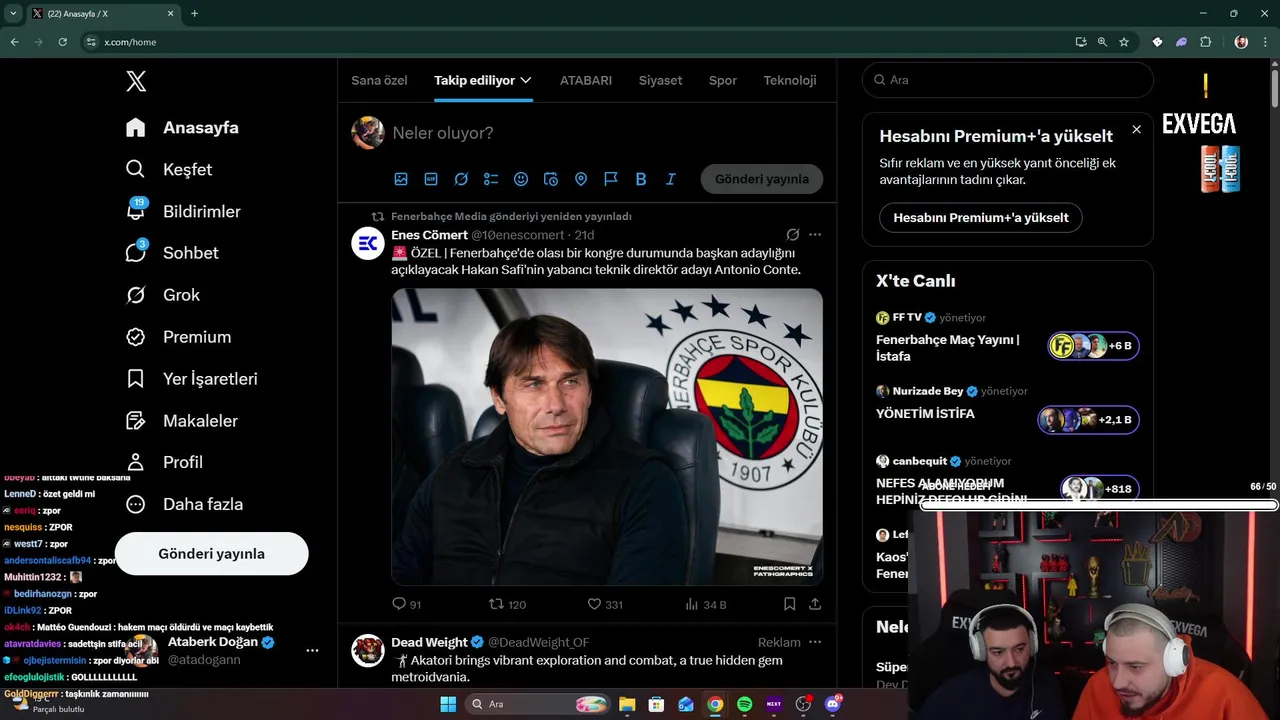Viewport: 1280px width, 720px height.
Task: Bookmark the Enes Cömert post
Action: [x=790, y=604]
